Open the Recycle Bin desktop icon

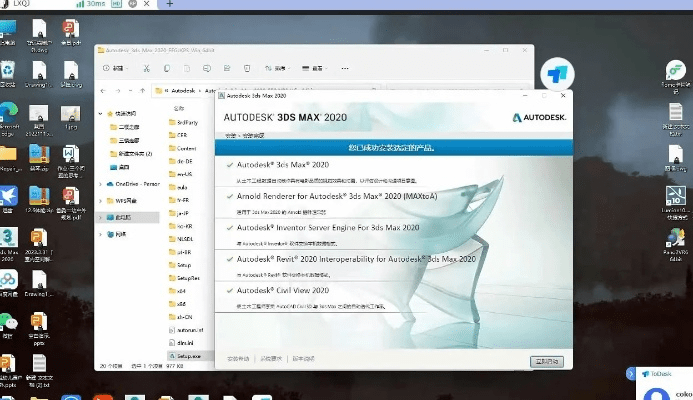(8, 70)
